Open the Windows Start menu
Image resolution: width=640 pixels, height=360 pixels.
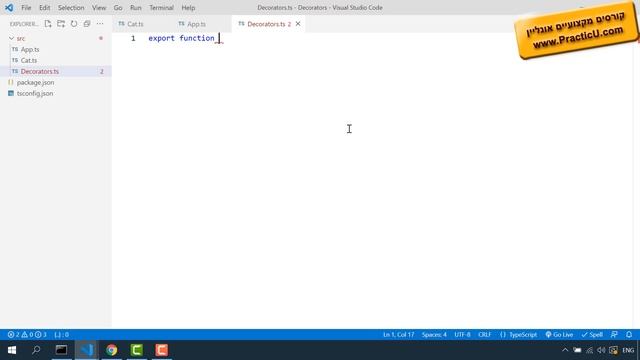pyautogui.click(x=12, y=350)
